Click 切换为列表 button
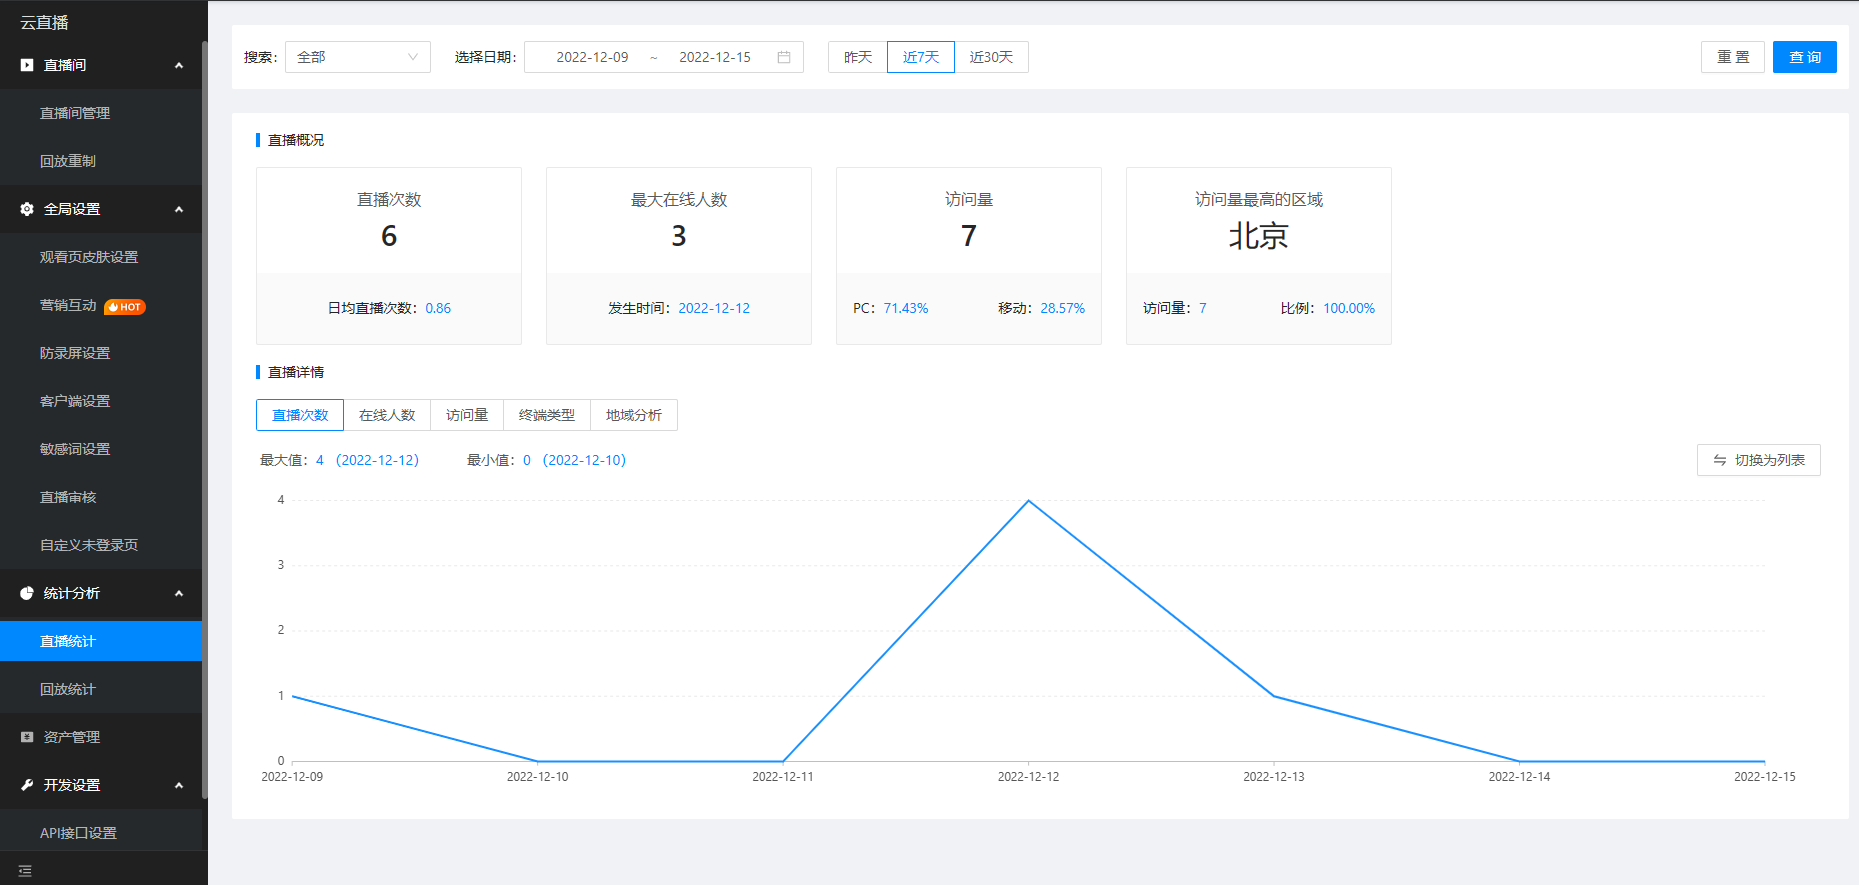This screenshot has width=1859, height=885. pos(1759,460)
